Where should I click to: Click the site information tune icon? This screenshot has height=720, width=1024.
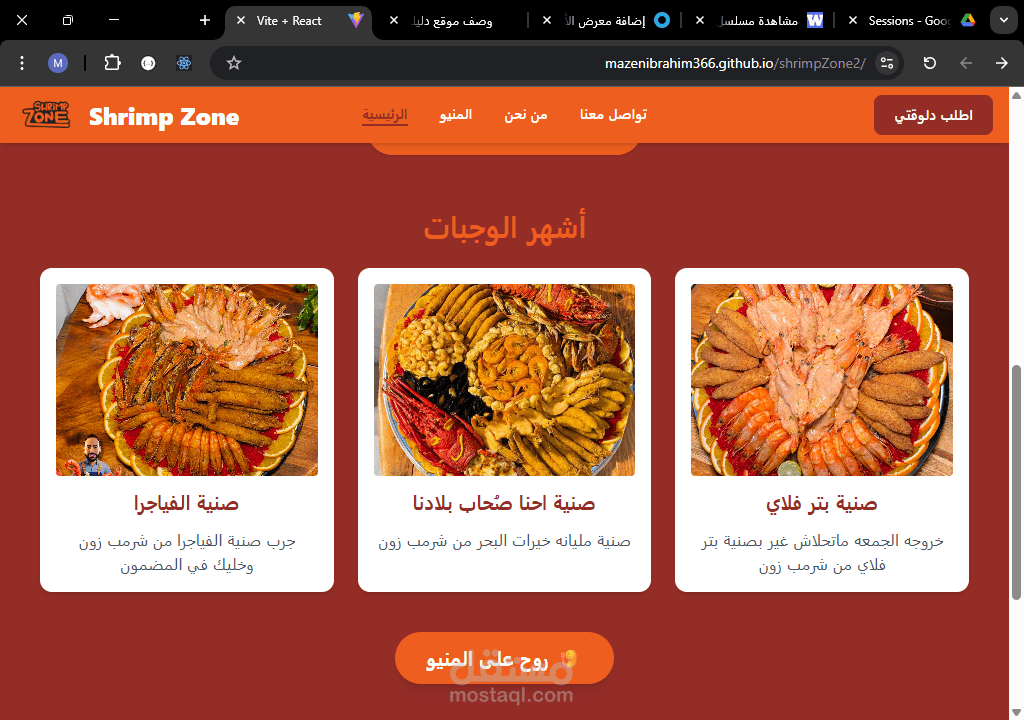click(x=887, y=63)
